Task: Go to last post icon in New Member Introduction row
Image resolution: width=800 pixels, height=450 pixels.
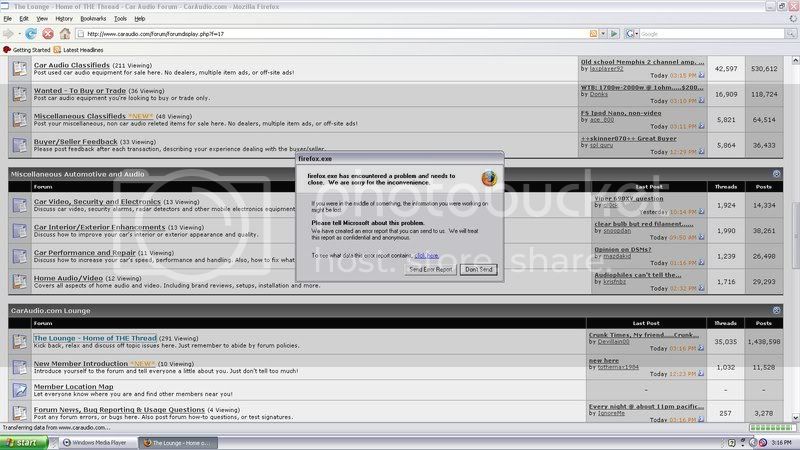Action: [x=702, y=374]
